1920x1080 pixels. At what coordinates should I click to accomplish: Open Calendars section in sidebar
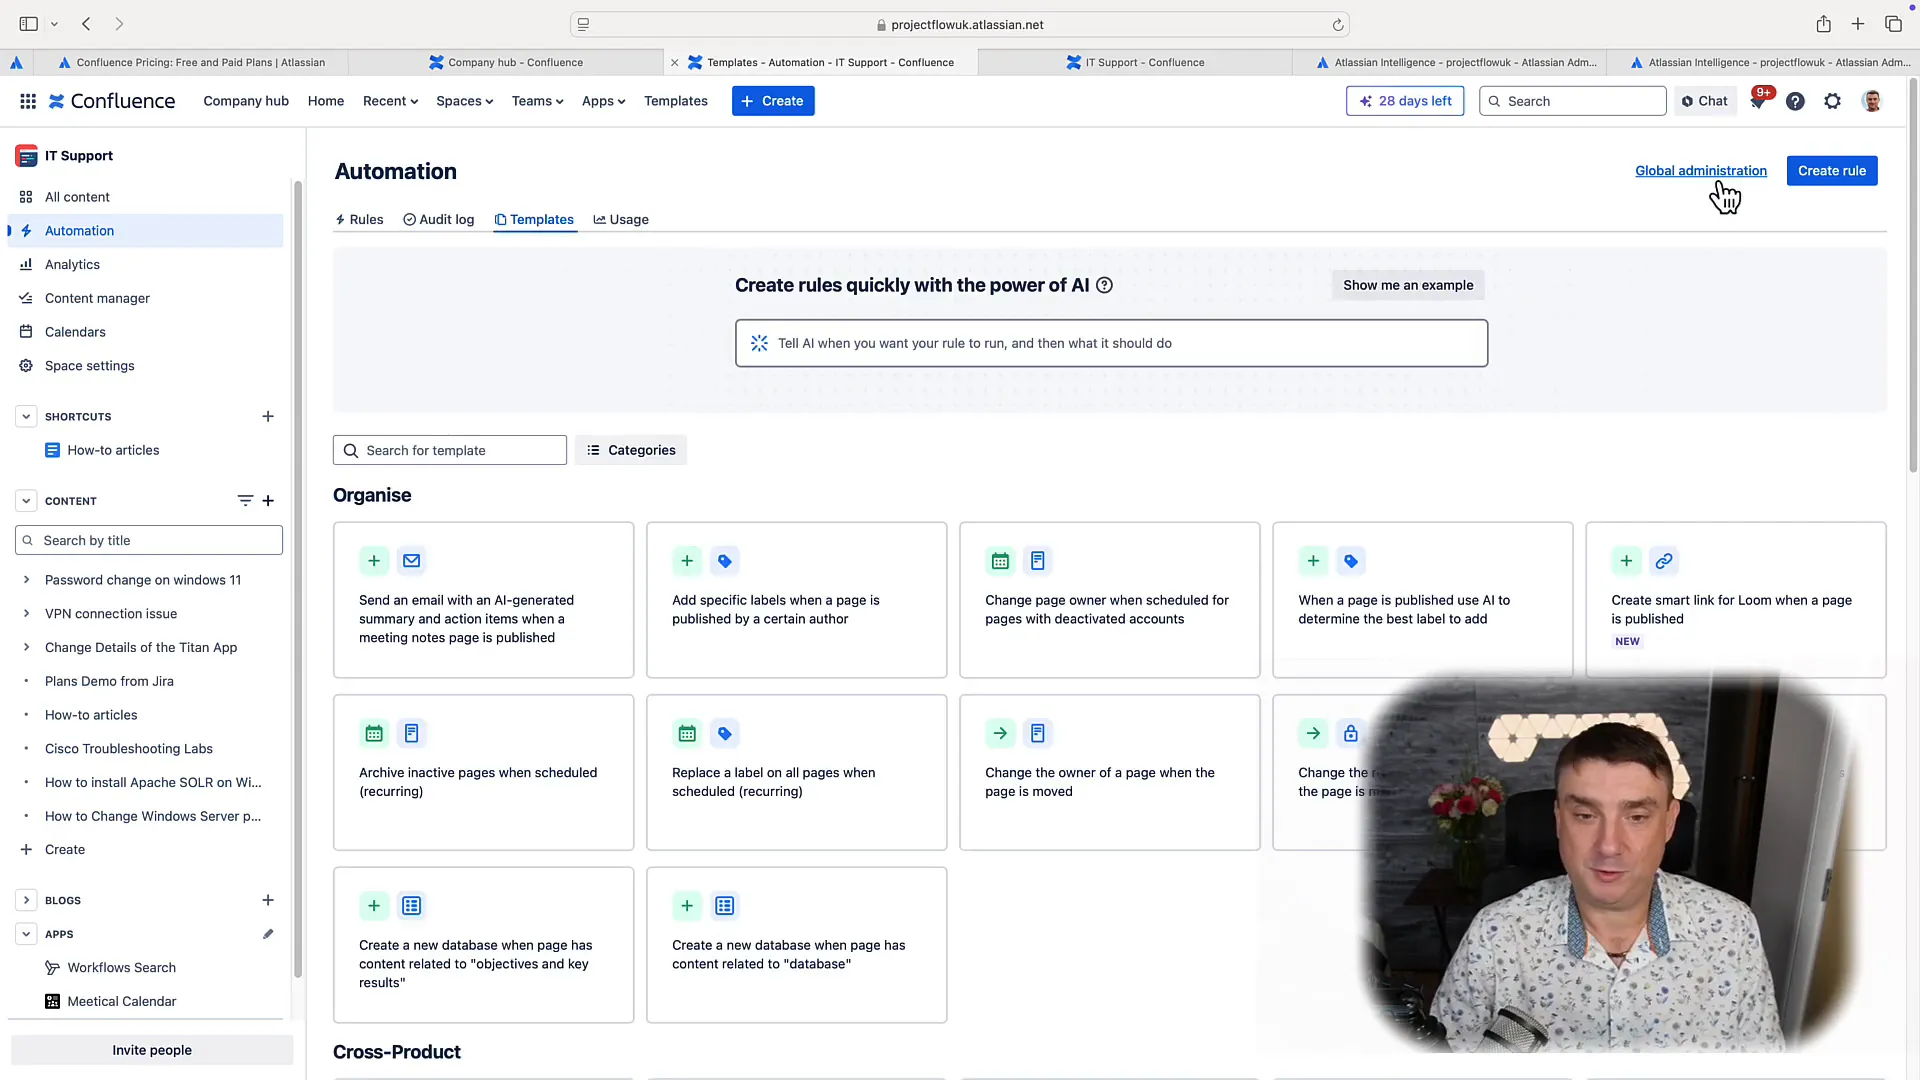pyautogui.click(x=75, y=332)
